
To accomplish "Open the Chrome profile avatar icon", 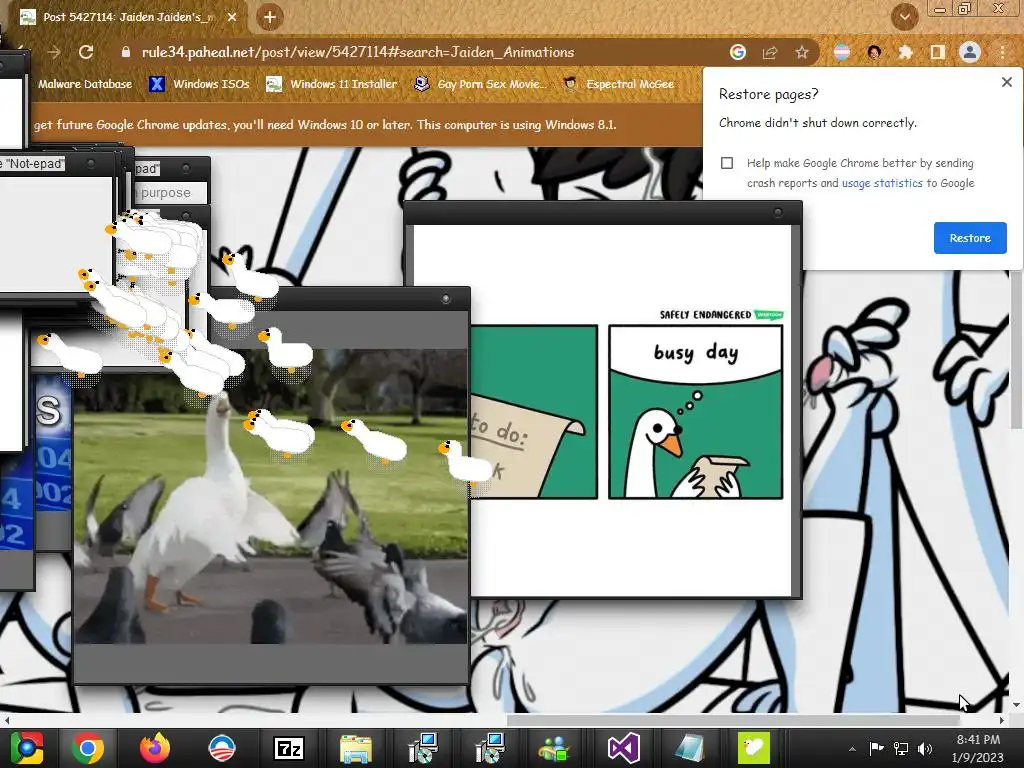I will (970, 52).
